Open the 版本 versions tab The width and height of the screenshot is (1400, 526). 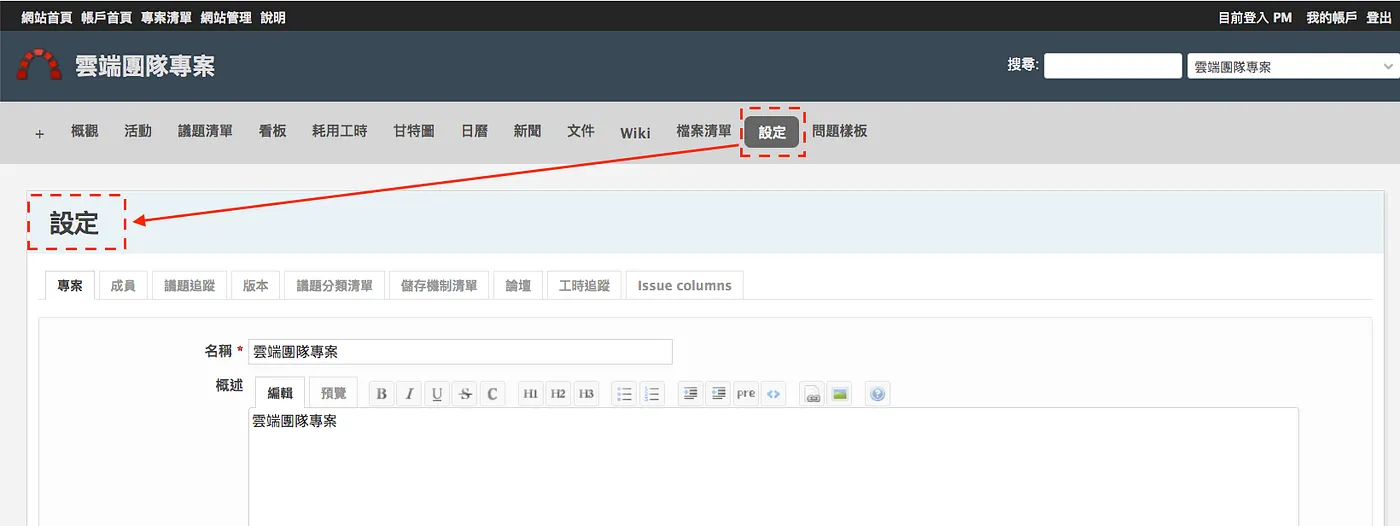coord(256,285)
